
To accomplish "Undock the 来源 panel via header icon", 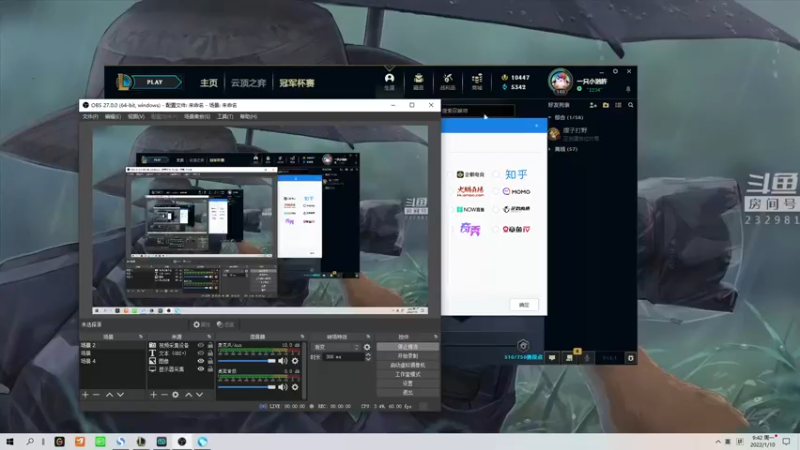I will click(x=209, y=337).
